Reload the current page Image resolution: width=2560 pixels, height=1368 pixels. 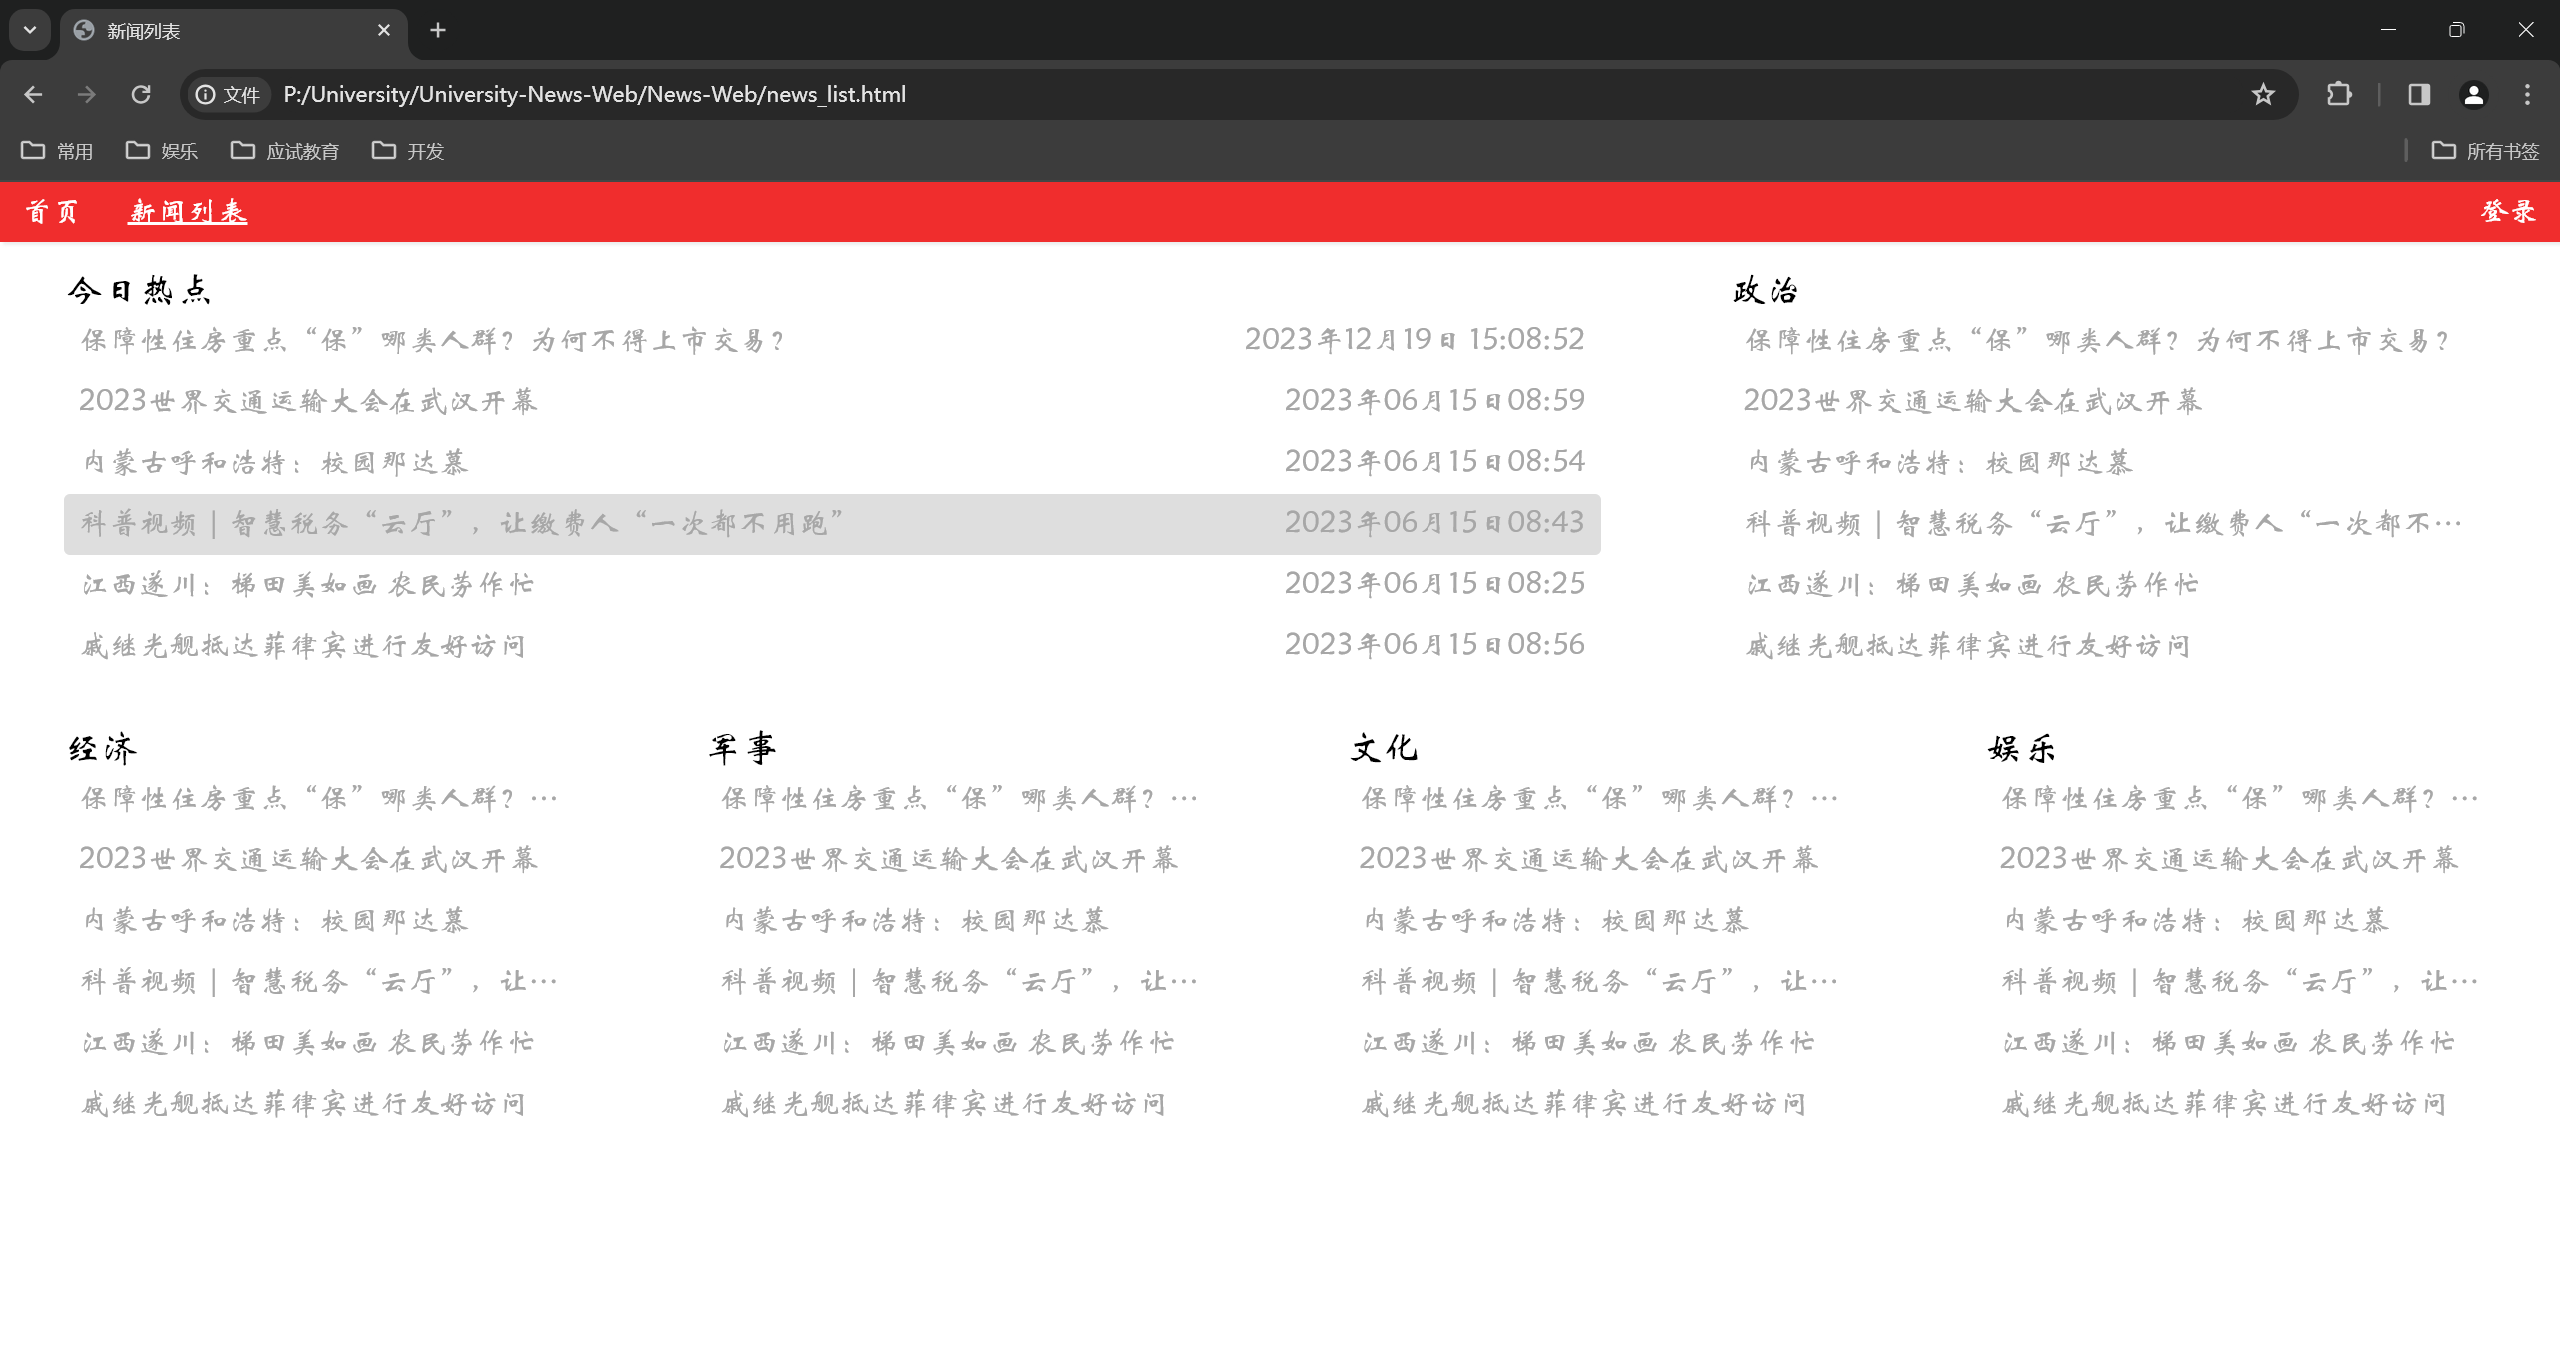pyautogui.click(x=141, y=94)
